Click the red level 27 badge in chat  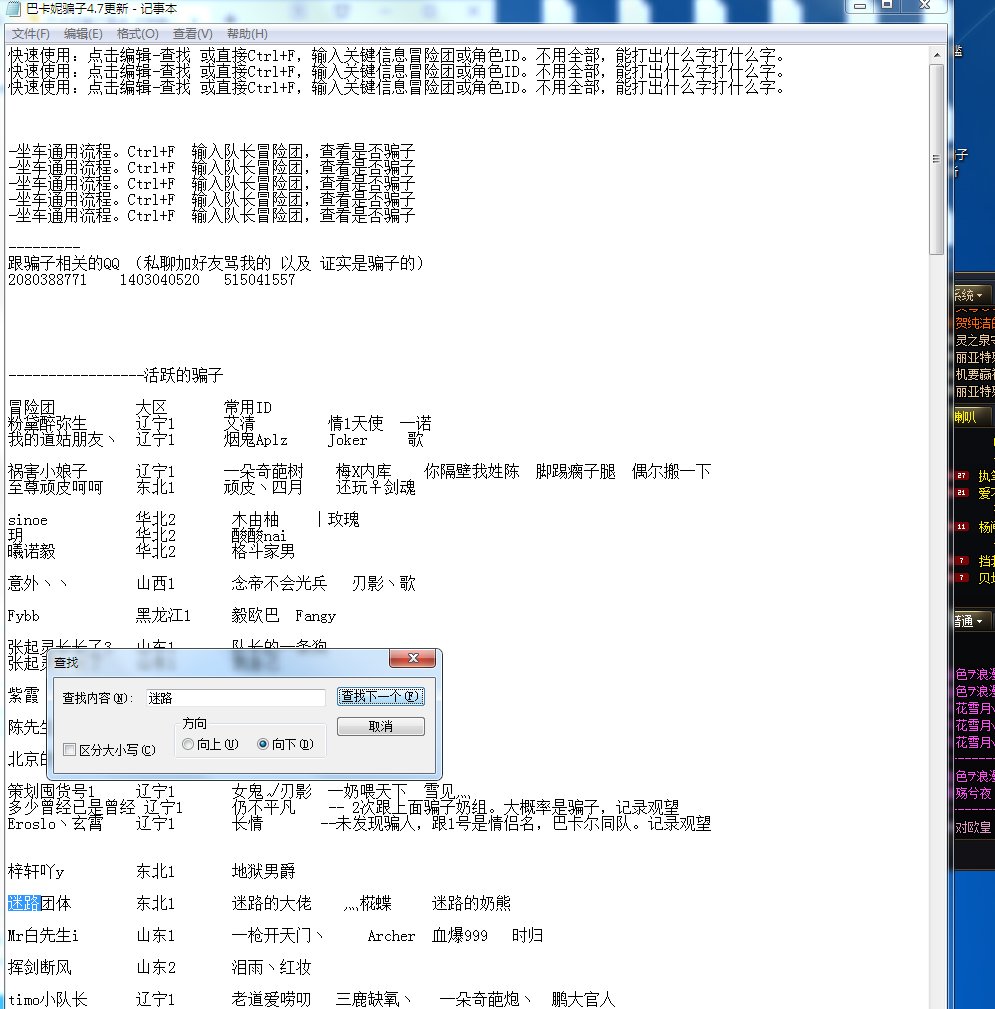point(962,476)
